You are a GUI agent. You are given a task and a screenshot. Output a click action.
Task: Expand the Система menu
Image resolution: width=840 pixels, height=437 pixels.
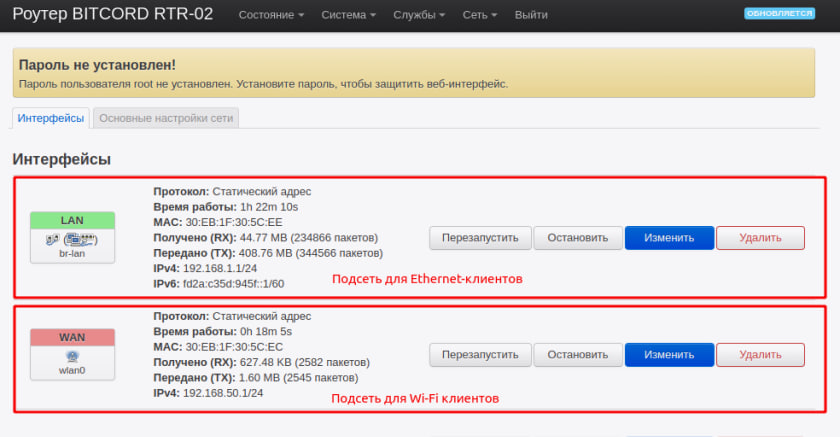pos(348,15)
